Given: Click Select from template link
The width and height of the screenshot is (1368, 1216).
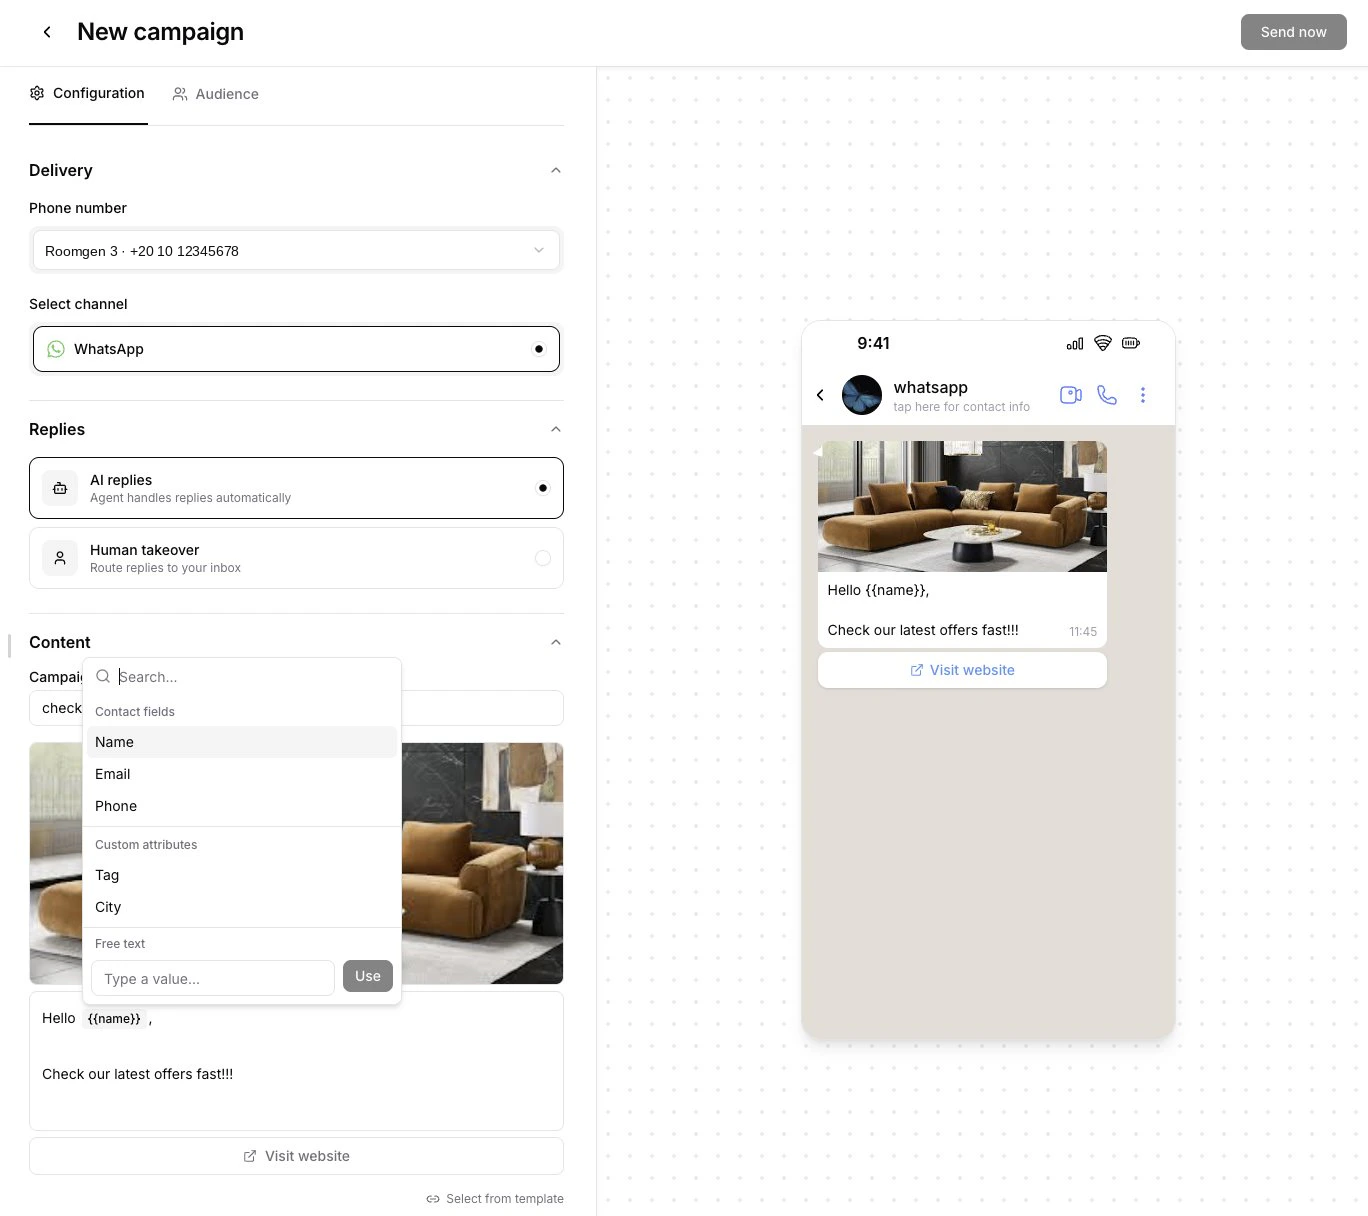Looking at the screenshot, I should click(495, 1199).
